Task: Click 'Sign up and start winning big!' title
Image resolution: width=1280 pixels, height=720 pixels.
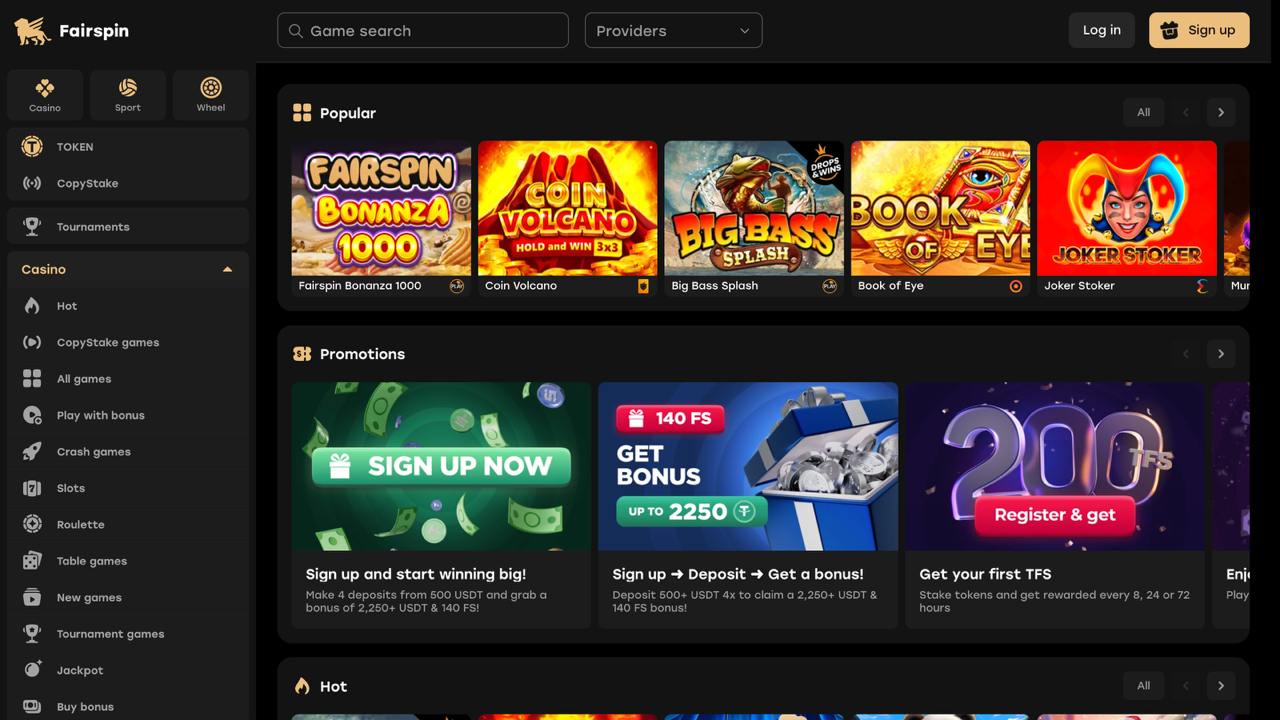Action: click(416, 574)
